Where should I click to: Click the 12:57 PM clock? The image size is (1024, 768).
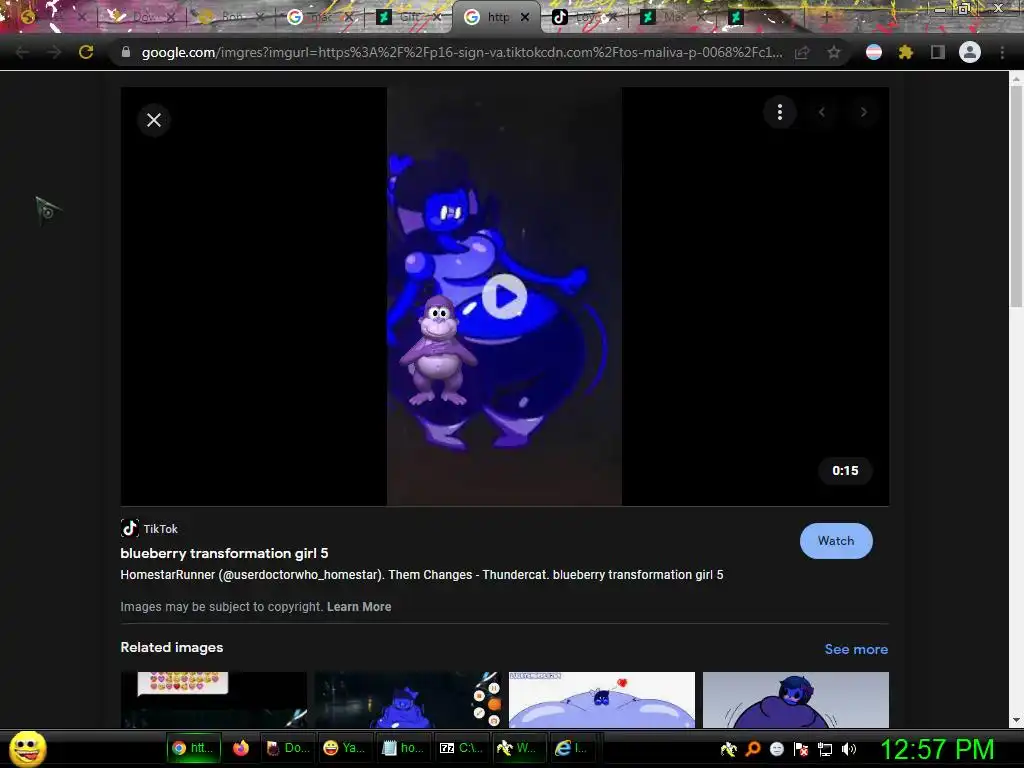click(x=937, y=750)
